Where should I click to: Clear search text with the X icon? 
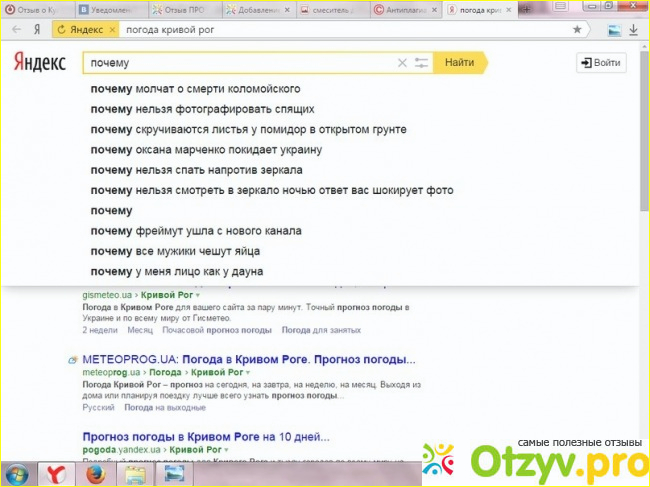coord(402,63)
